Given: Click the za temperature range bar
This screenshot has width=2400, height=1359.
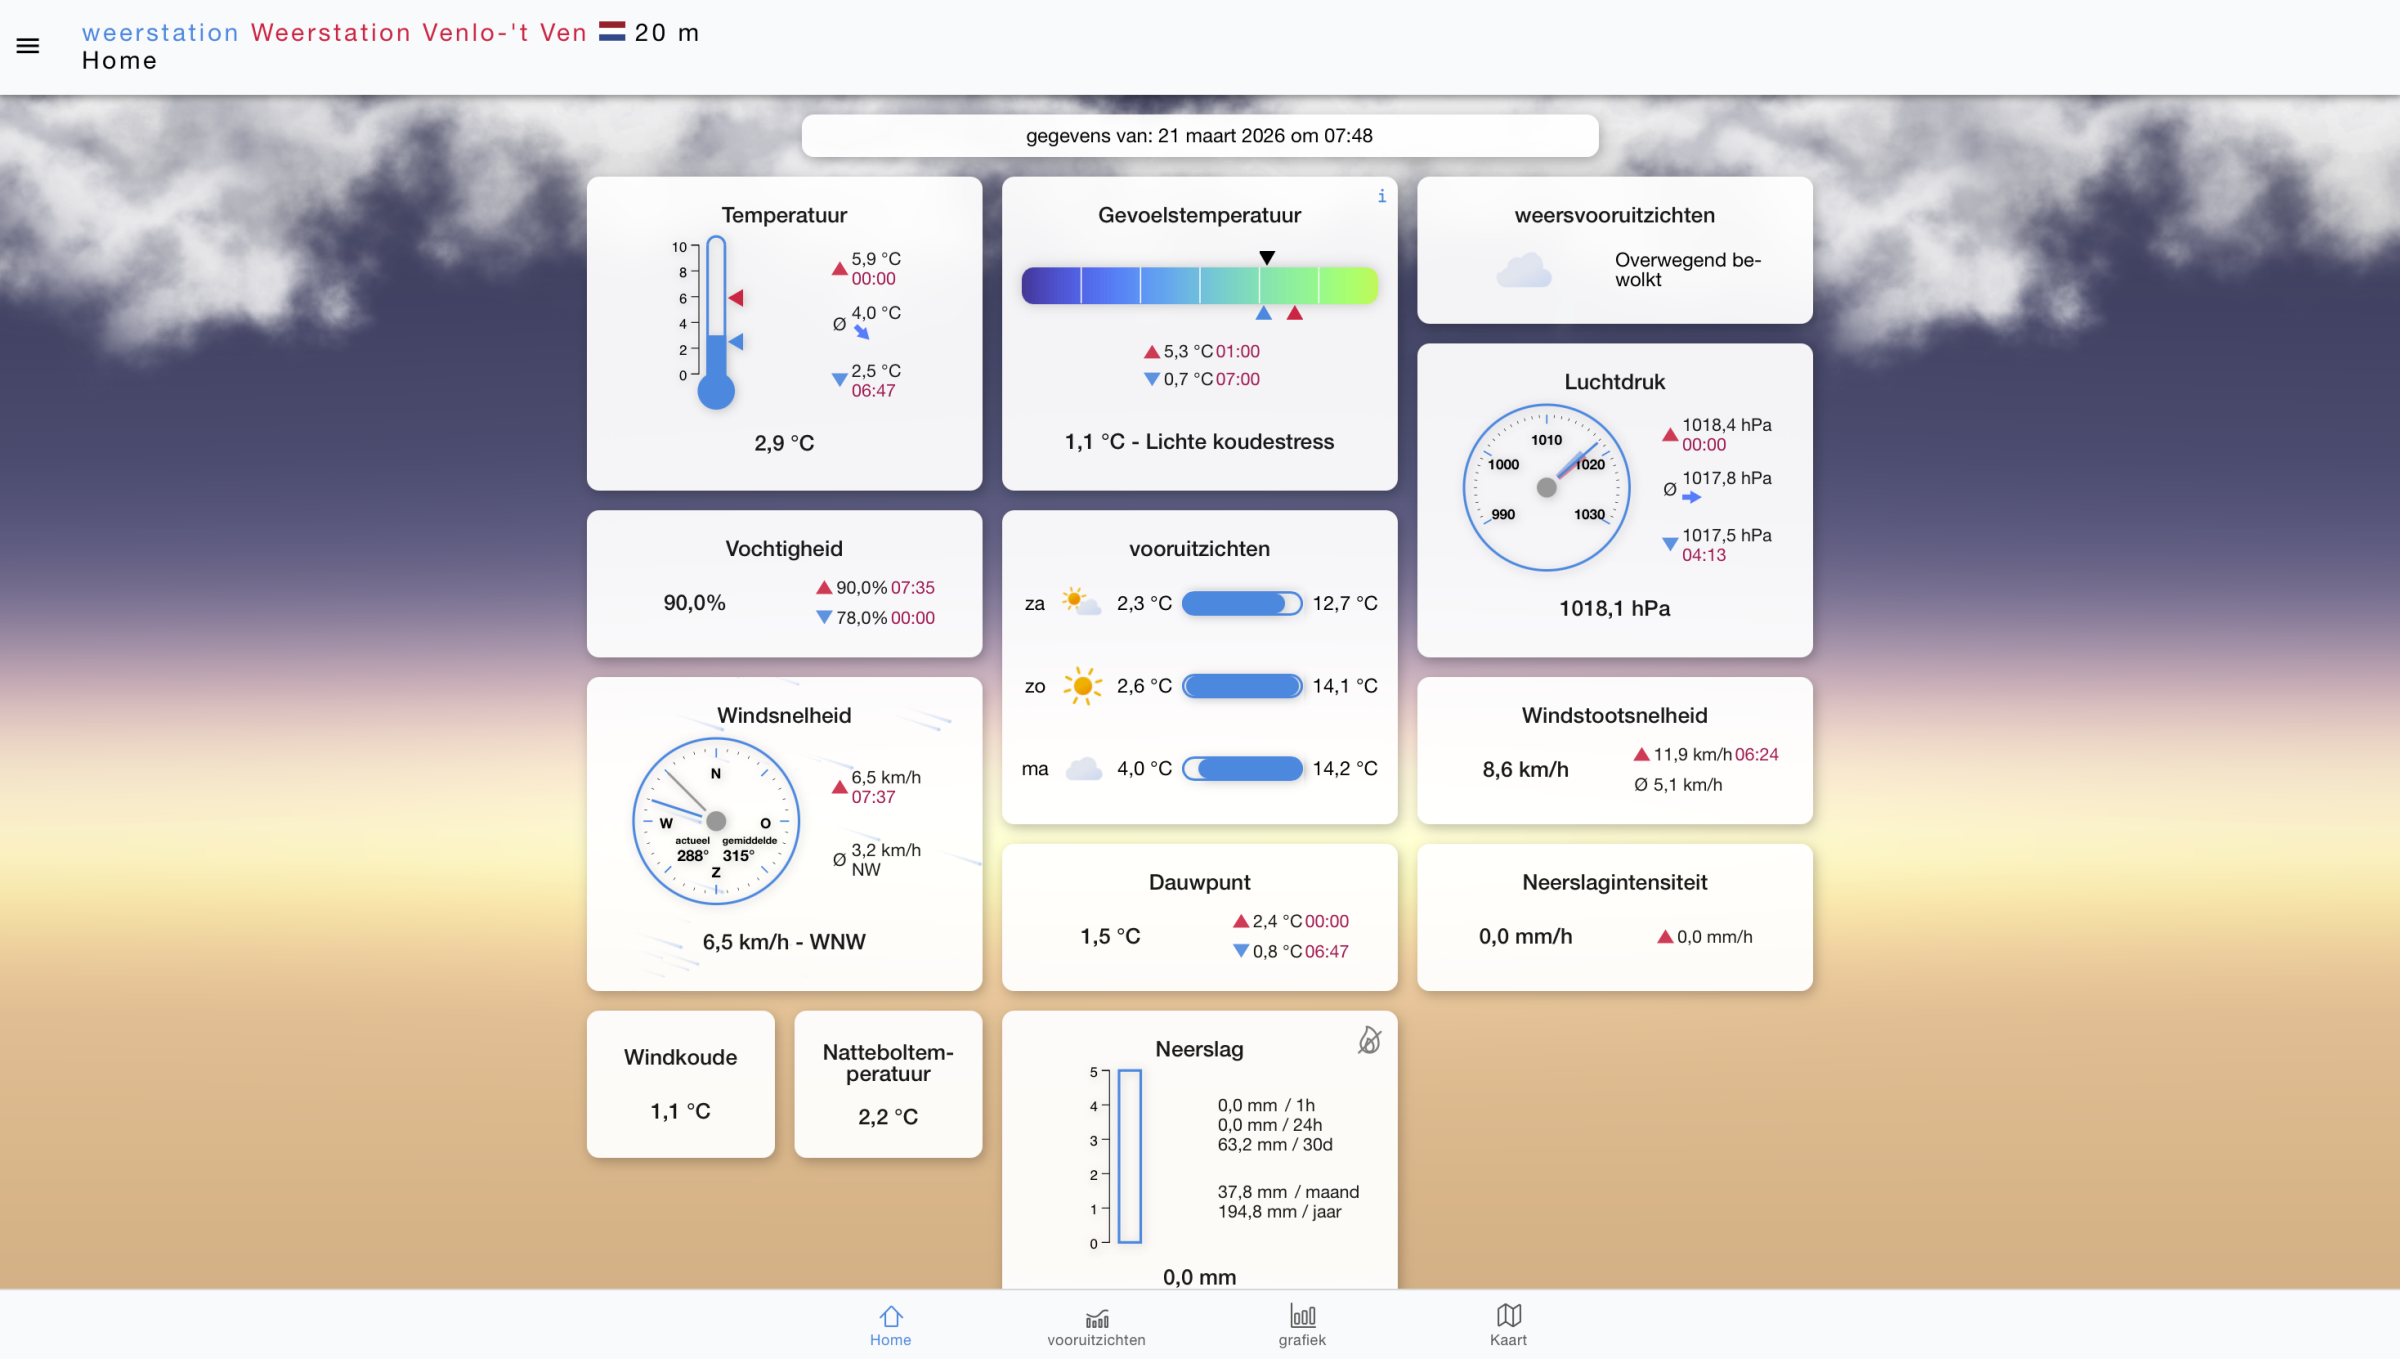Looking at the screenshot, I should (x=1241, y=603).
